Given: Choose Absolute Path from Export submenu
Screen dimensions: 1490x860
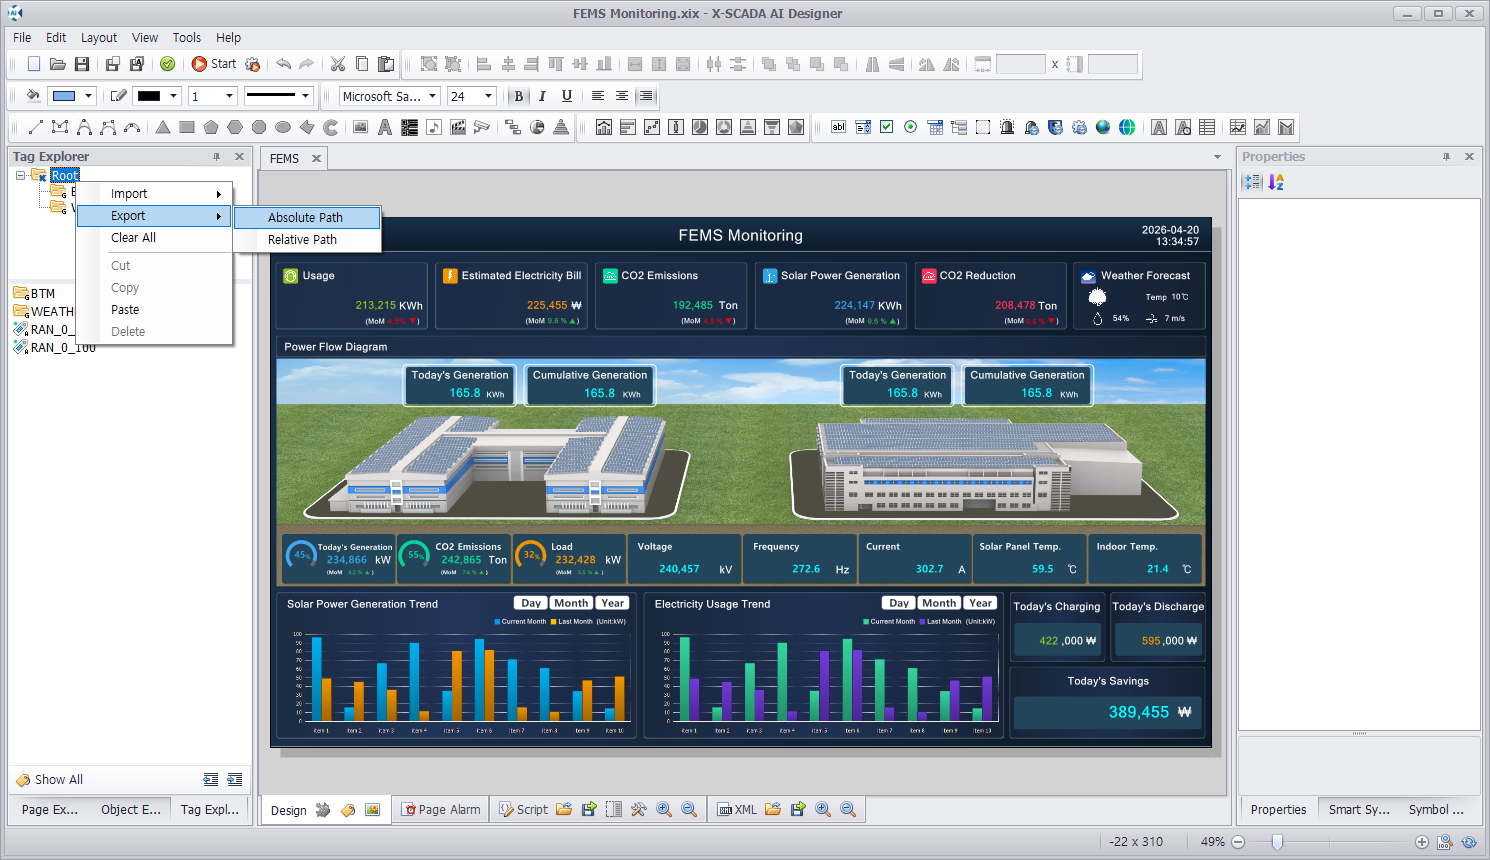Looking at the screenshot, I should pos(306,218).
